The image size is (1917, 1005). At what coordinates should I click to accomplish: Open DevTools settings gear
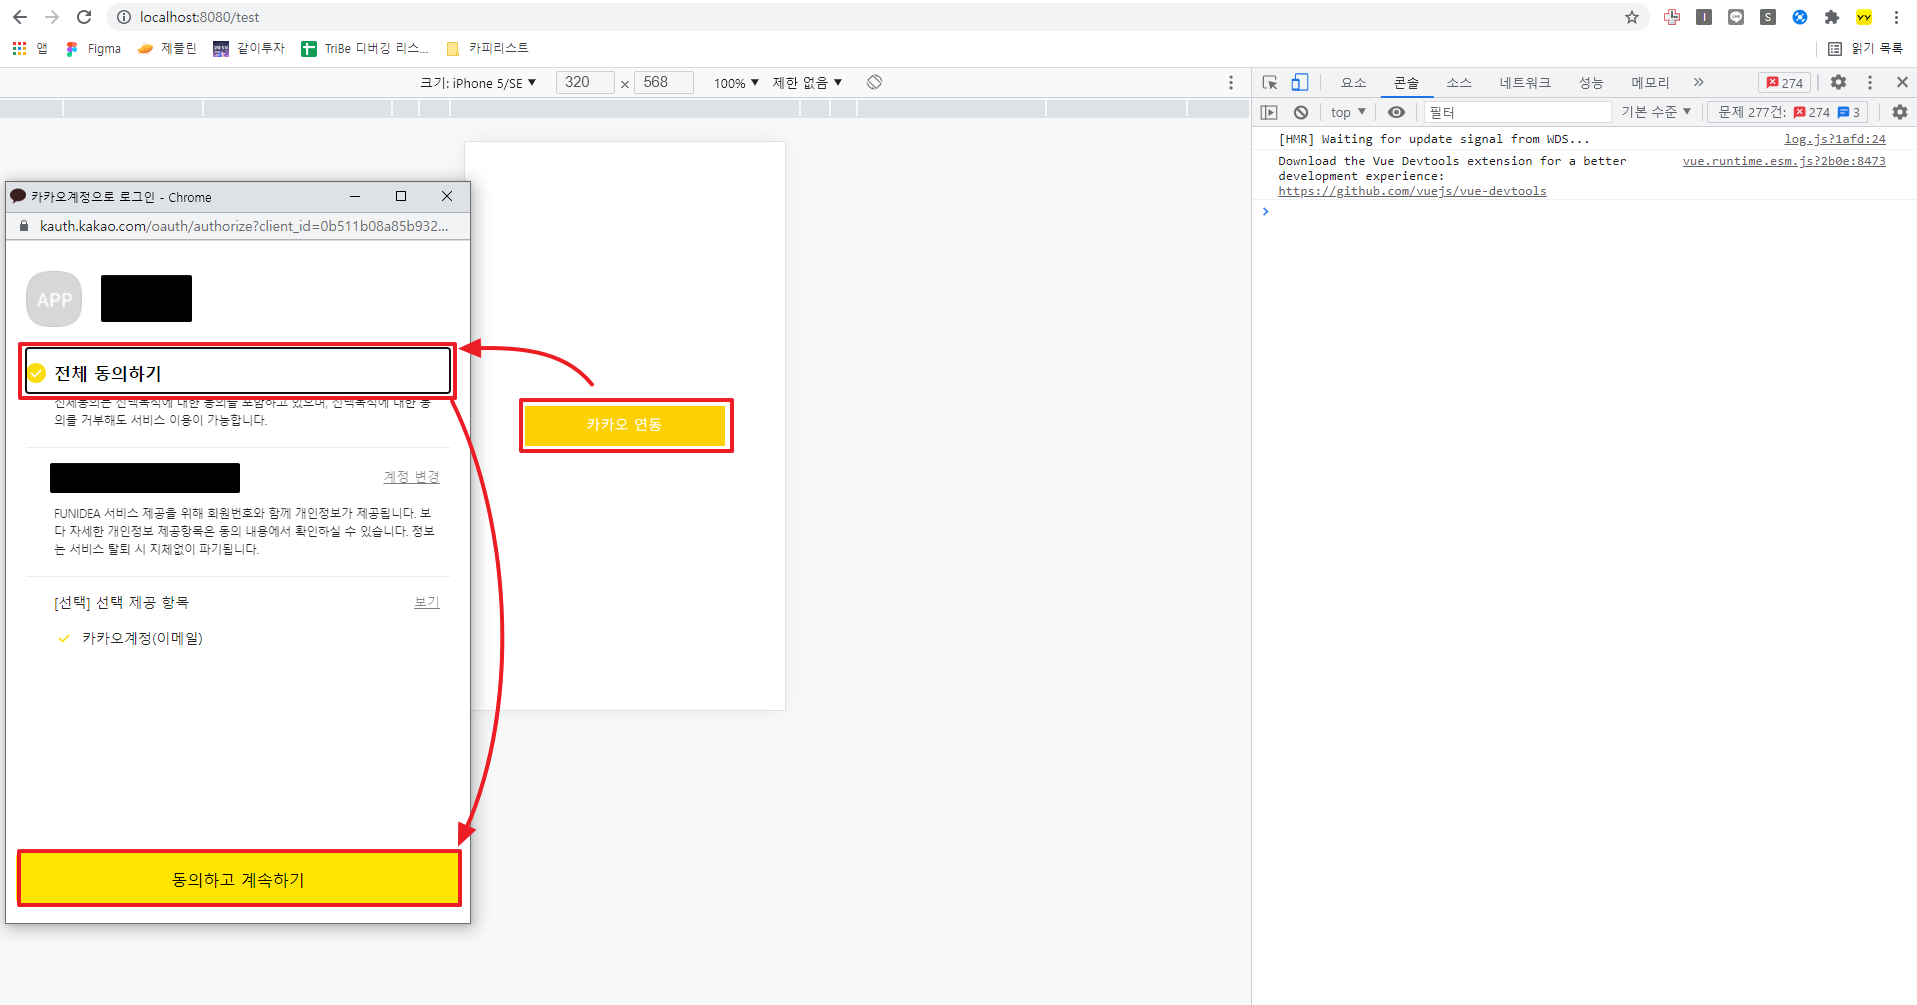tap(1838, 82)
